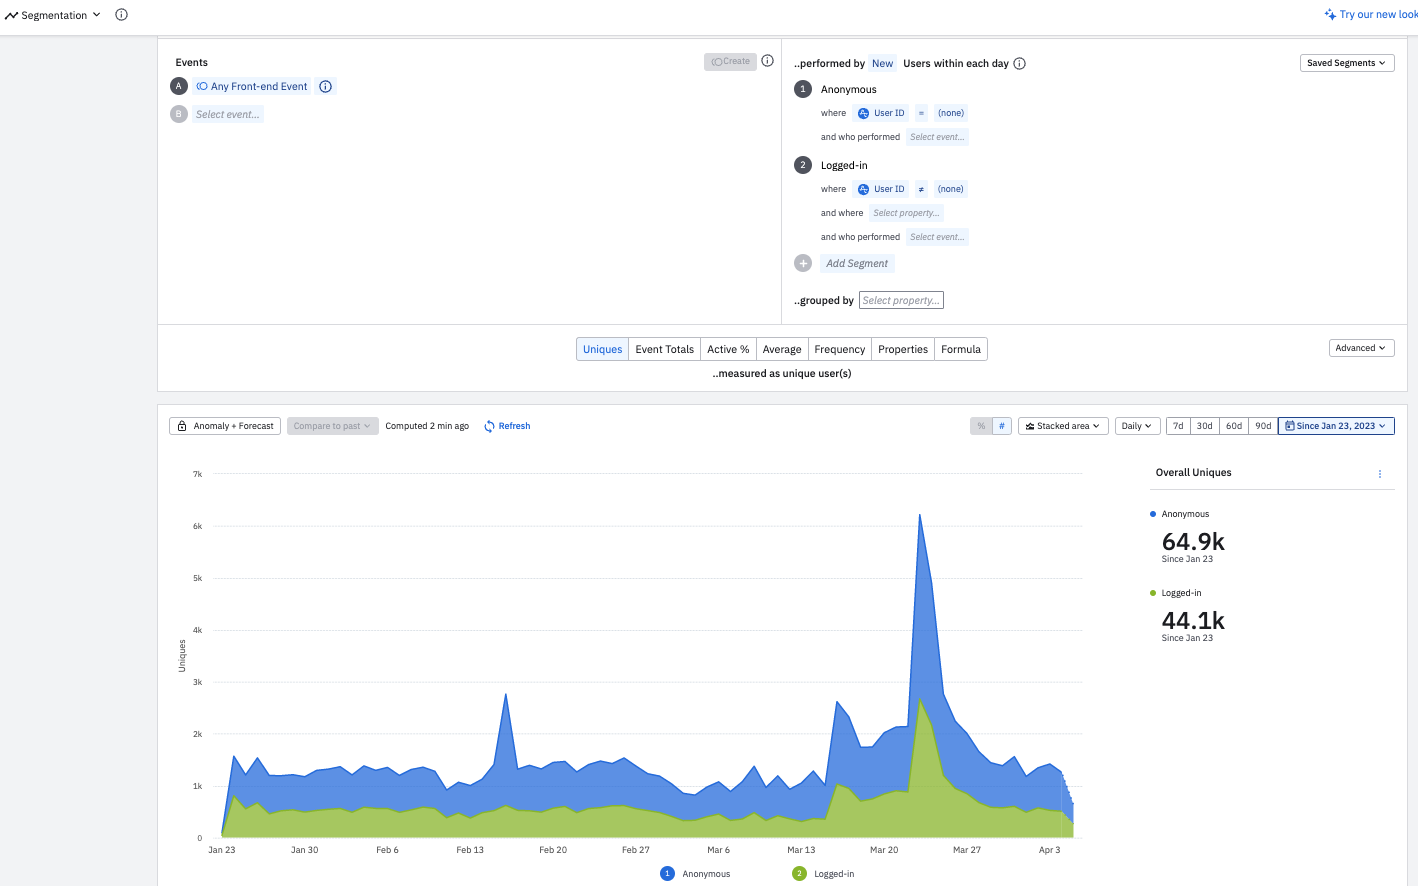This screenshot has height=886, width=1418.
Task: Click Select property in Logged-in segment
Action: tap(906, 213)
